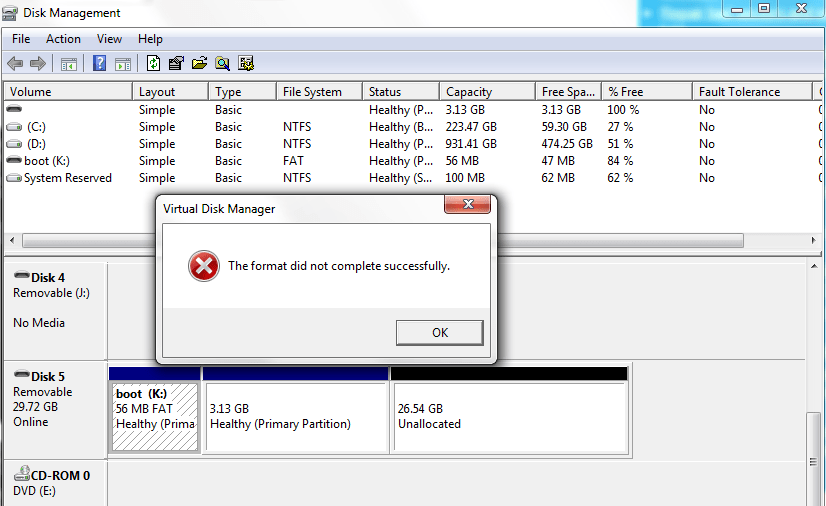Click the 100 % free cell
This screenshot has width=826, height=506.
(x=623, y=110)
